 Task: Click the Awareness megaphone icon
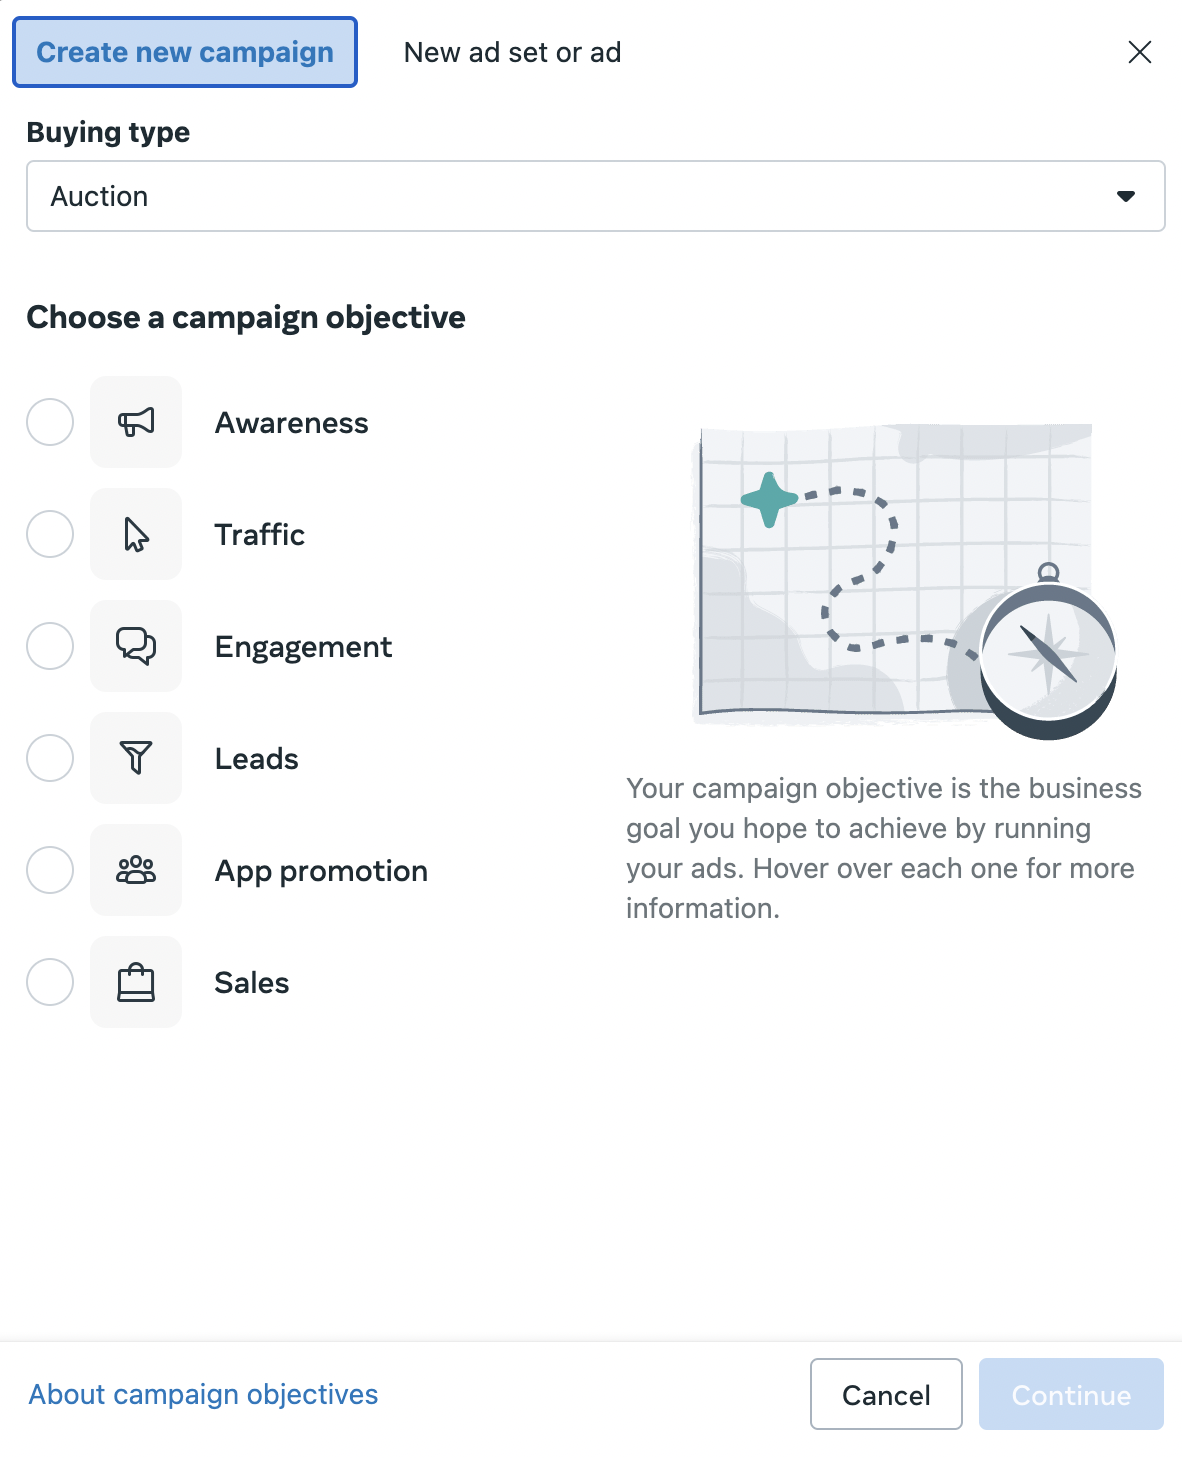click(x=136, y=422)
